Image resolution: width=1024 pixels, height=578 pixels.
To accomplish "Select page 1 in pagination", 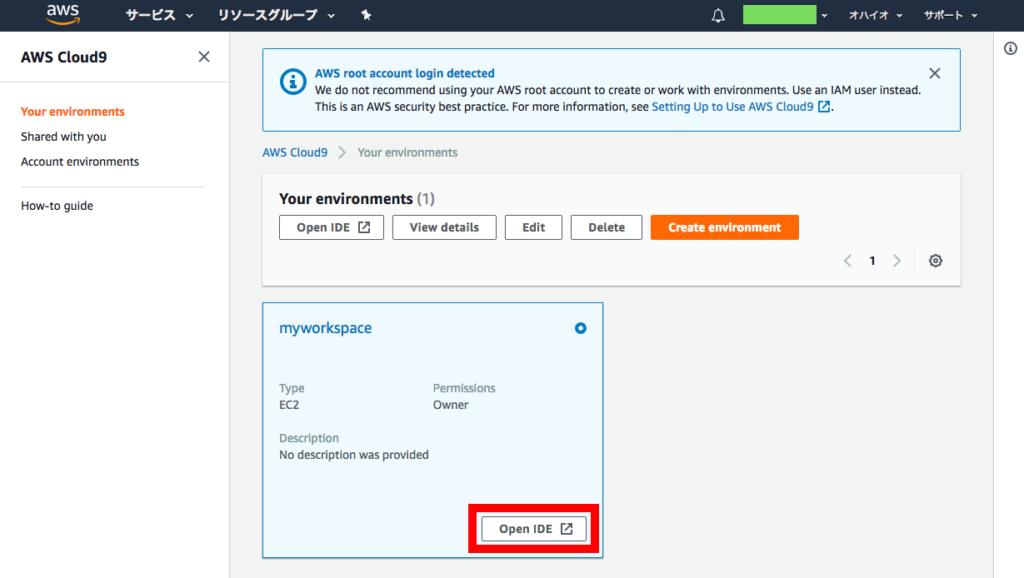I will (x=872, y=261).
